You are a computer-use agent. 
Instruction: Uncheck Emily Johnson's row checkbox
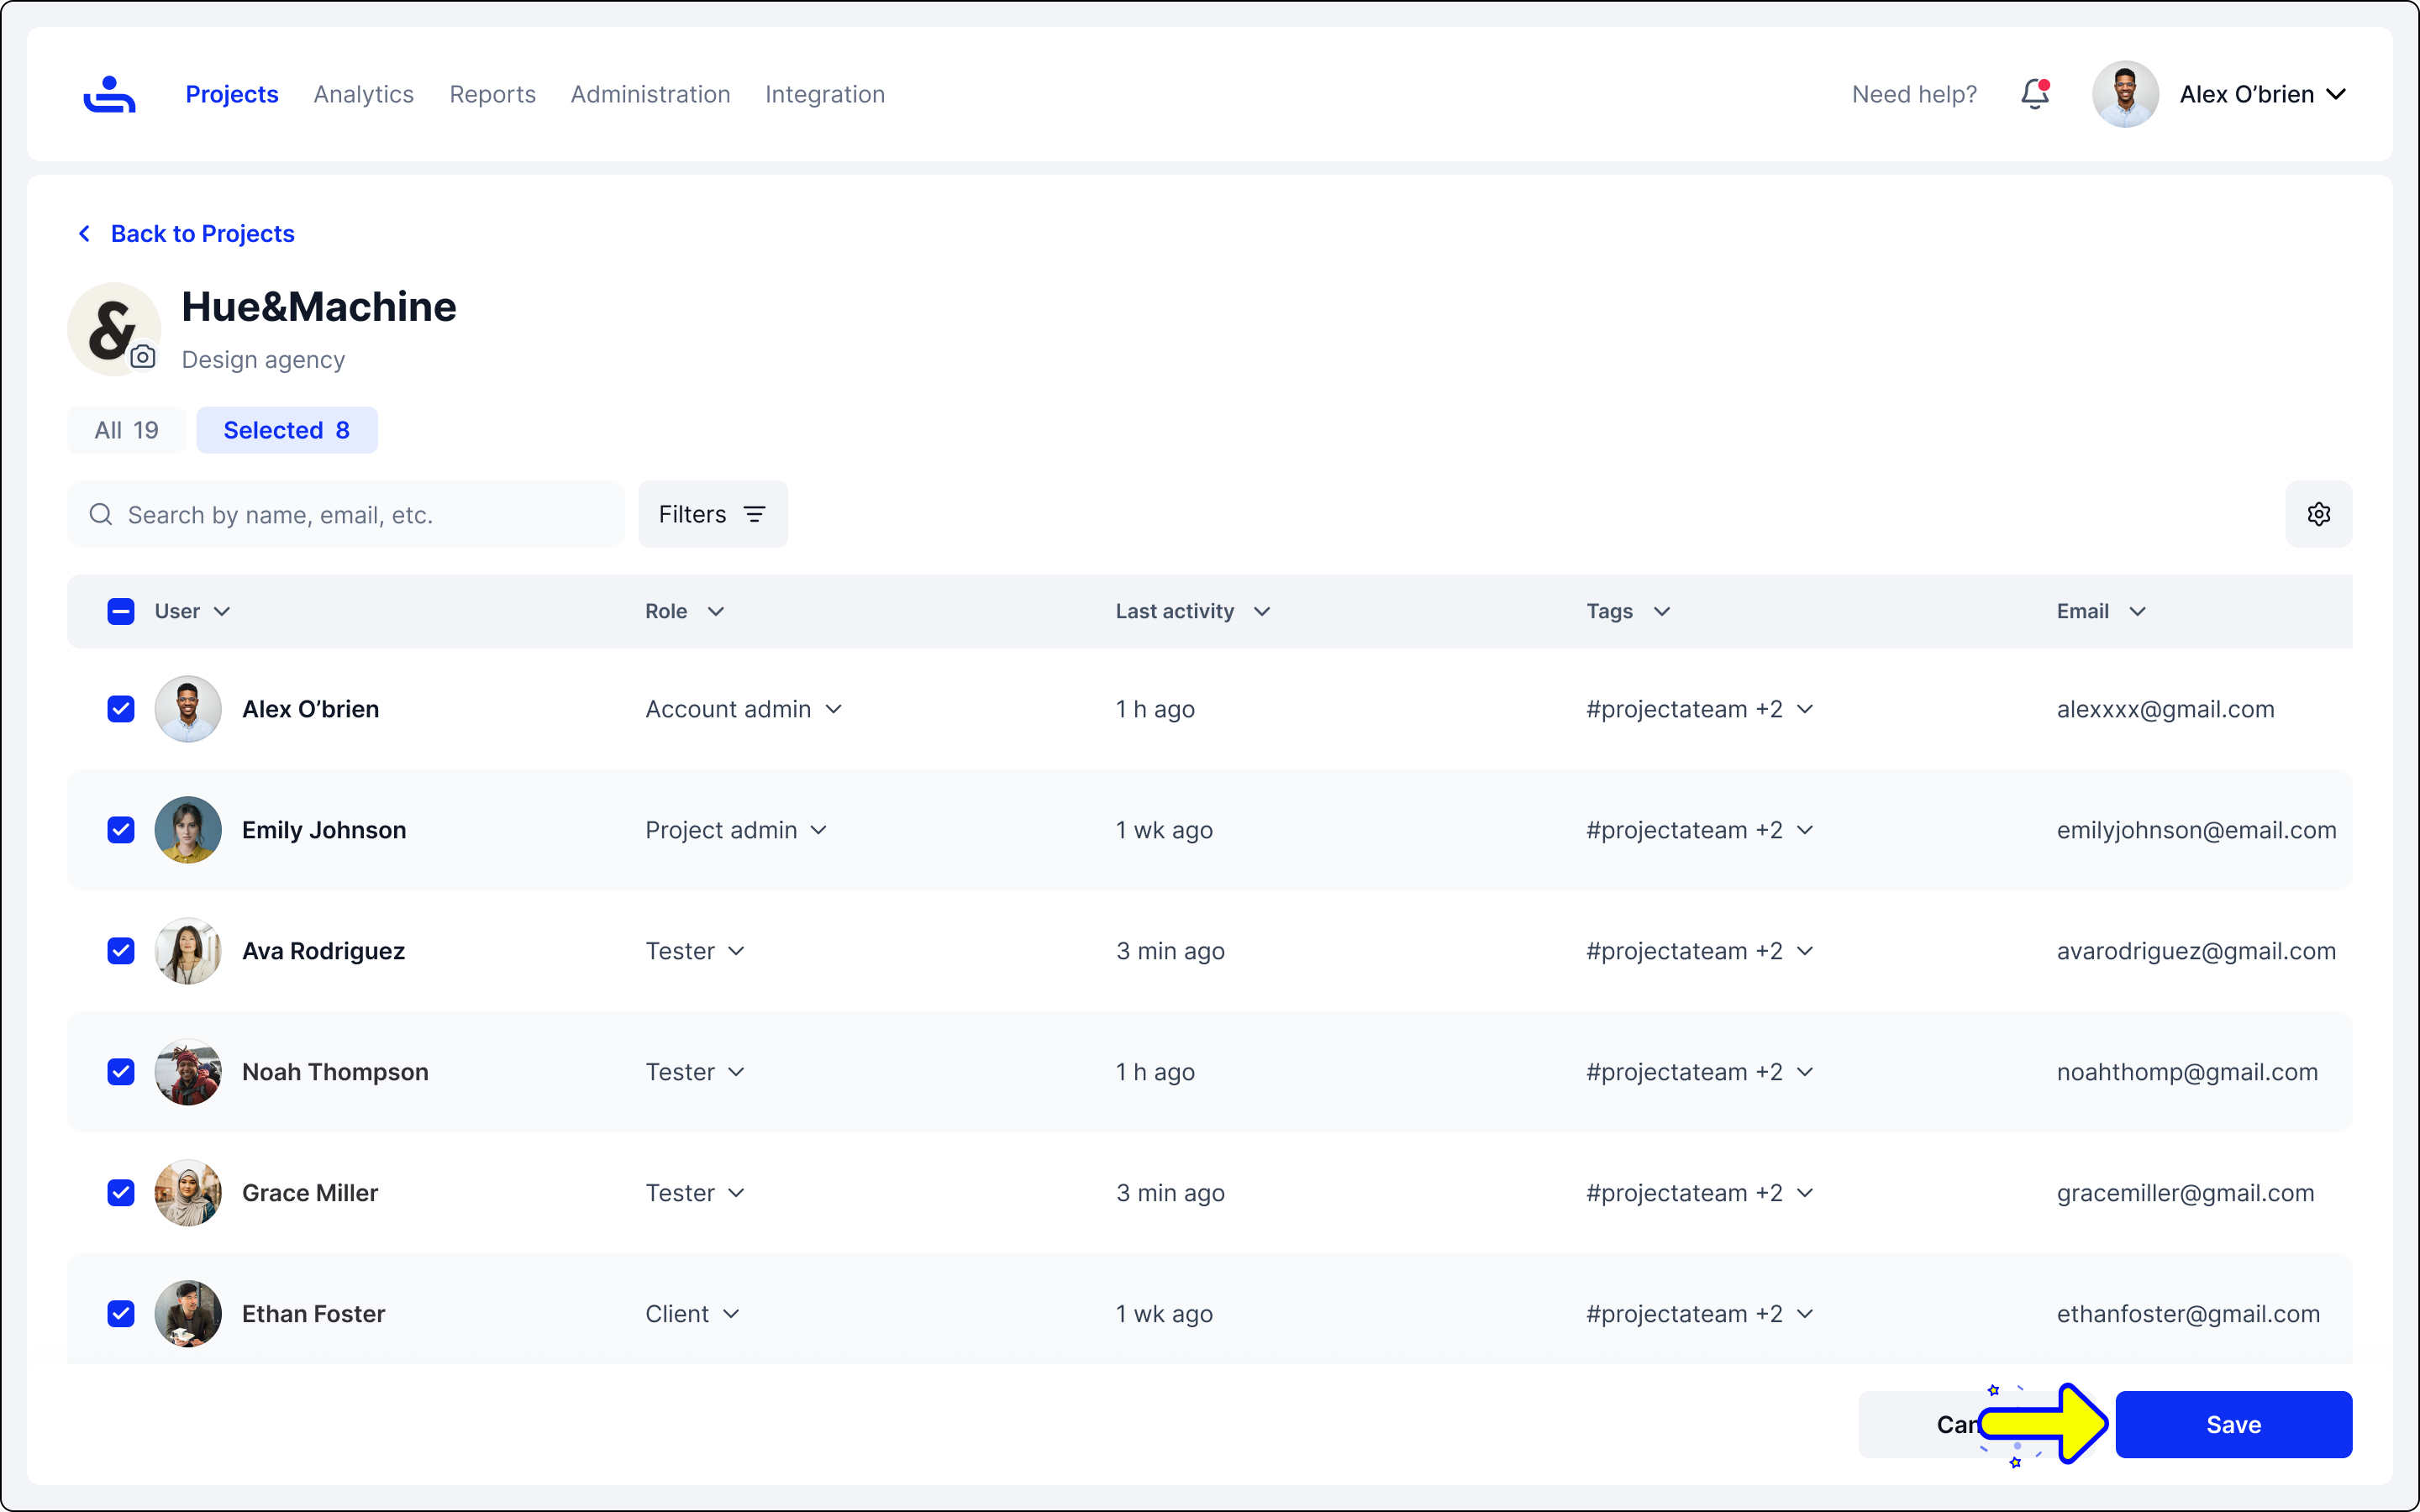pyautogui.click(x=121, y=830)
